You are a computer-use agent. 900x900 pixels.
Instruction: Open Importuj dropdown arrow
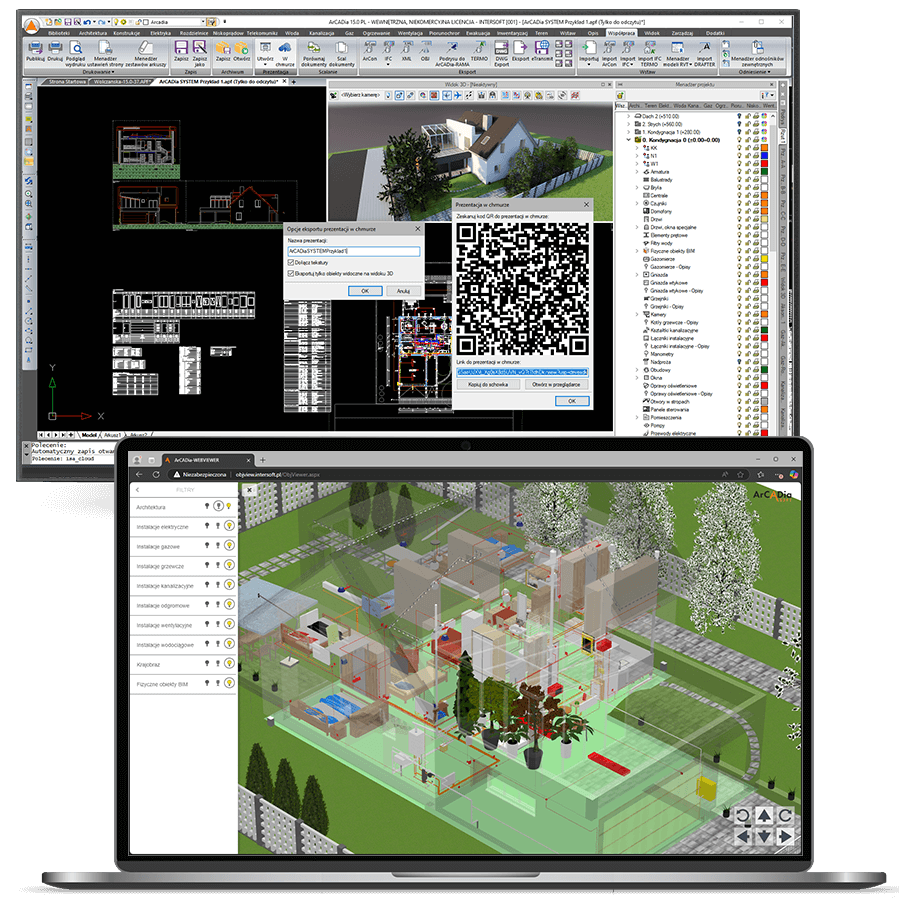click(589, 64)
